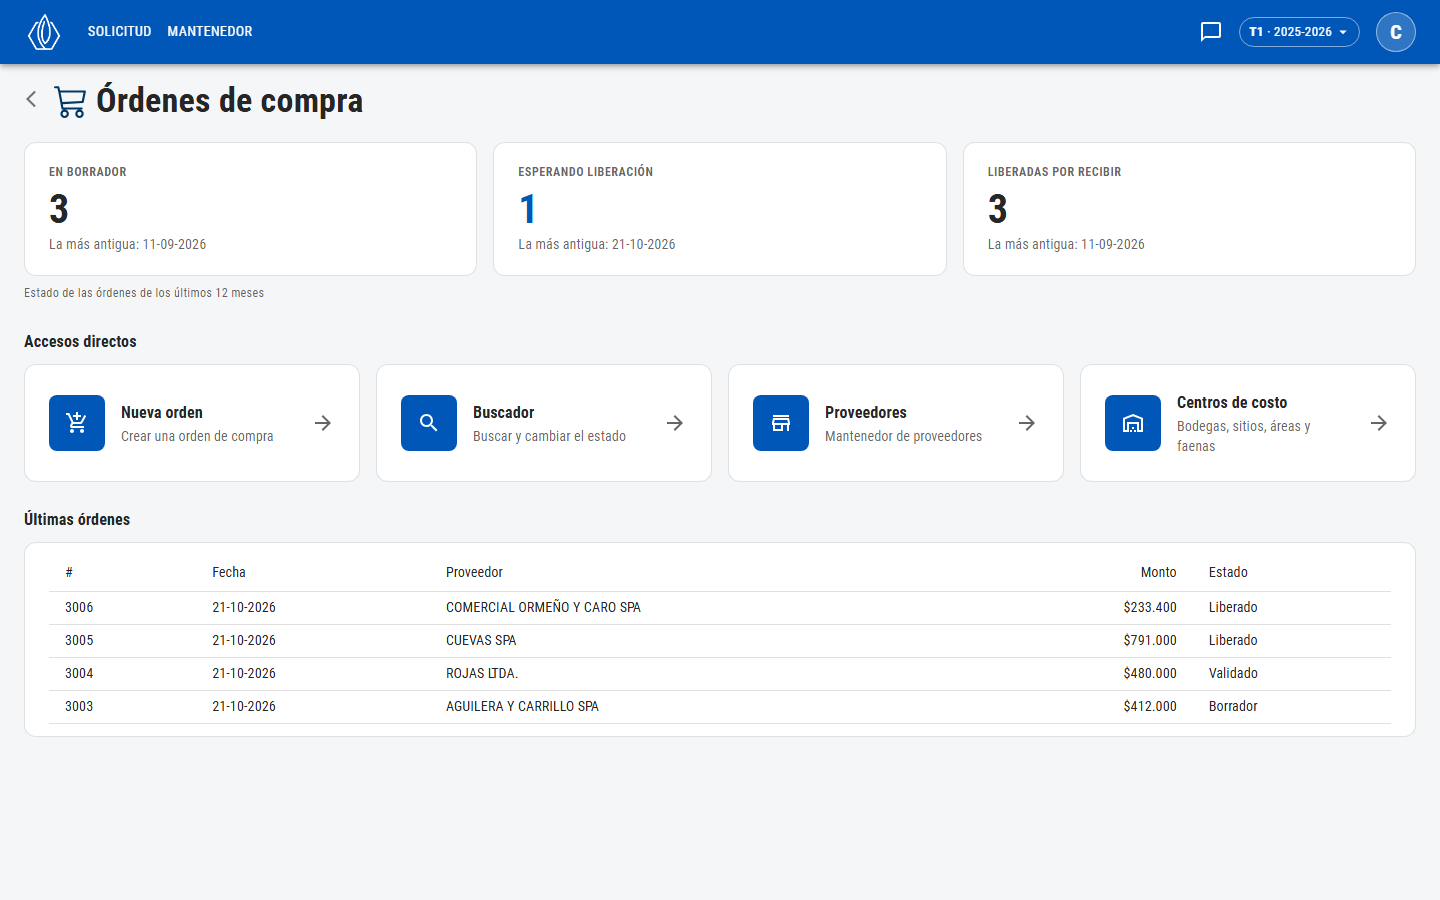Viewport: 1440px width, 900px height.
Task: Open the Nueva orden shortcut
Action: [x=192, y=423]
